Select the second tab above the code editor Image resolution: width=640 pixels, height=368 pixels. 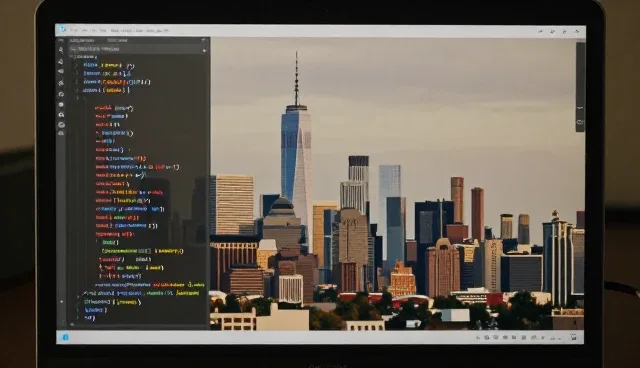pos(117,40)
